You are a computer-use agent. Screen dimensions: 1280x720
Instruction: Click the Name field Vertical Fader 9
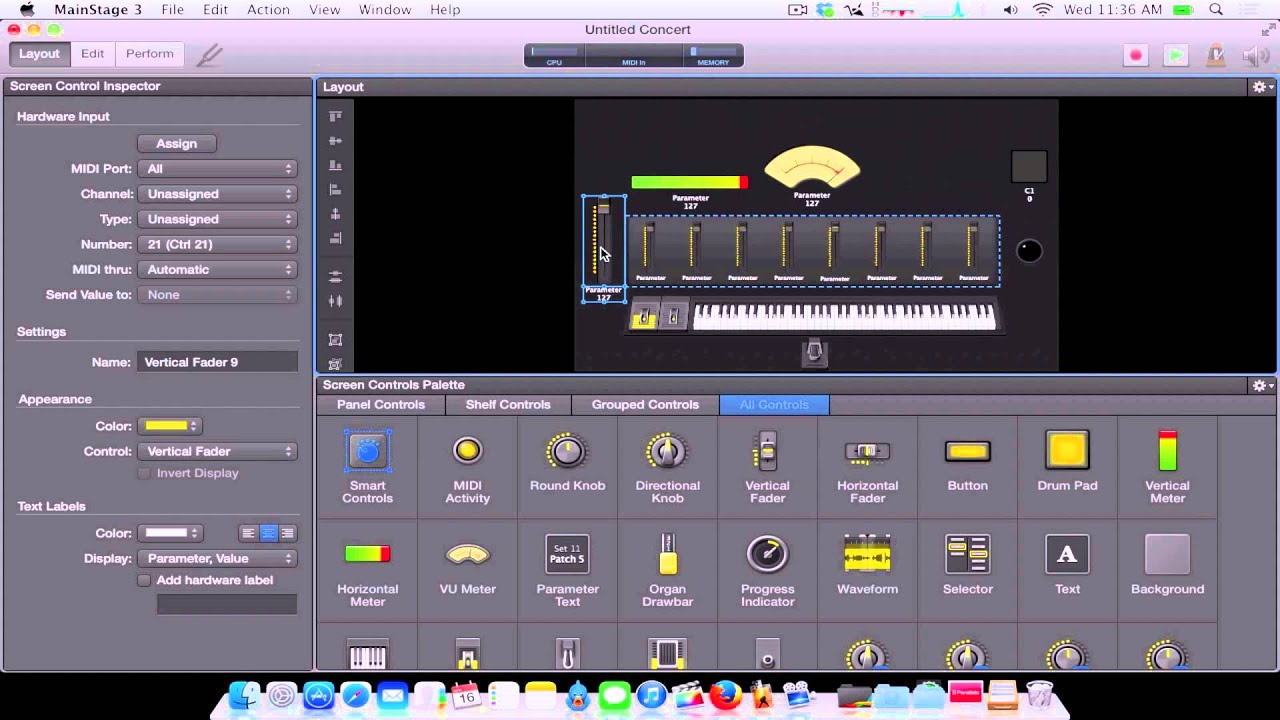(217, 362)
